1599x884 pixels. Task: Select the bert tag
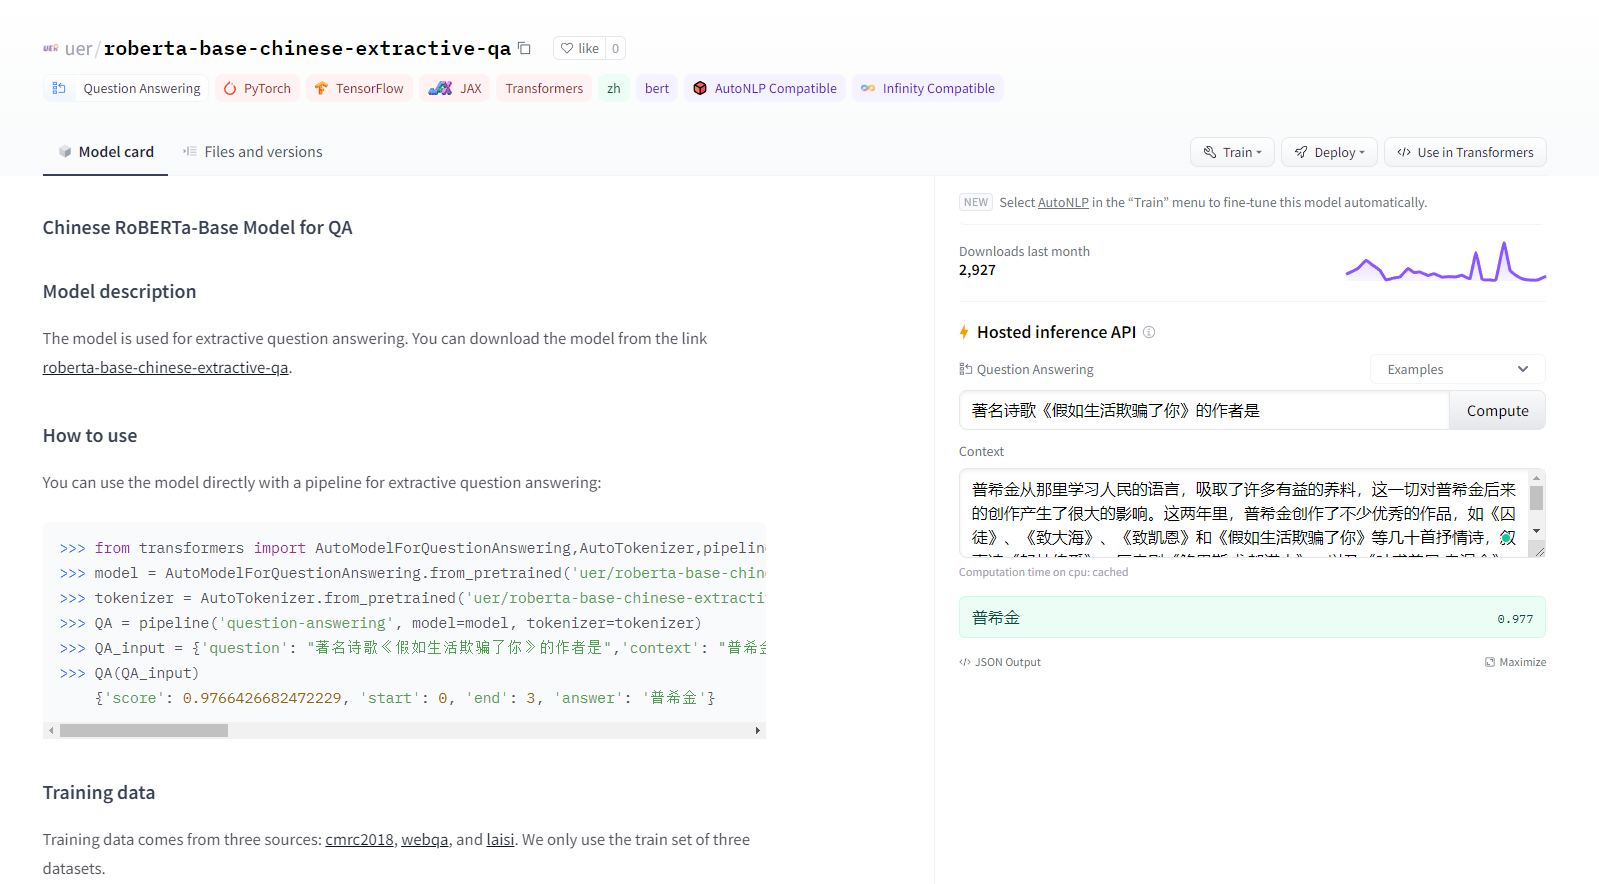click(x=657, y=88)
